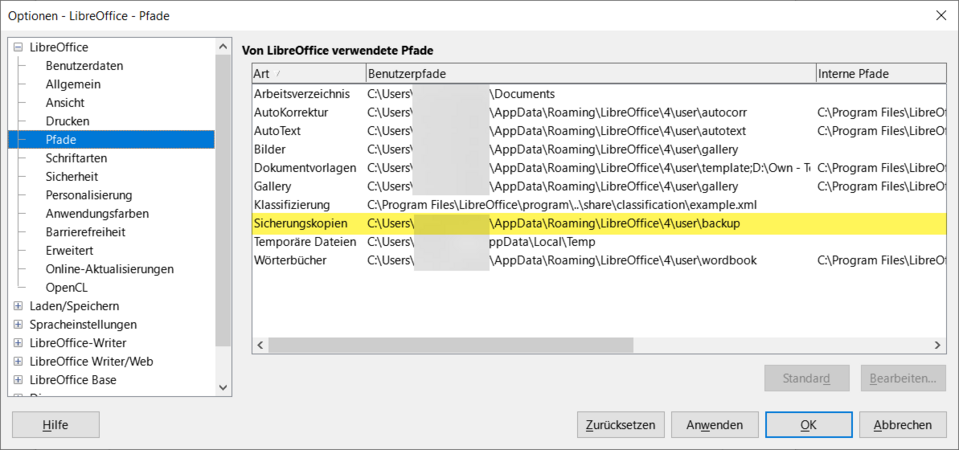The image size is (959, 450).
Task: Collapse the LibreOffice tree node
Action: 18,47
